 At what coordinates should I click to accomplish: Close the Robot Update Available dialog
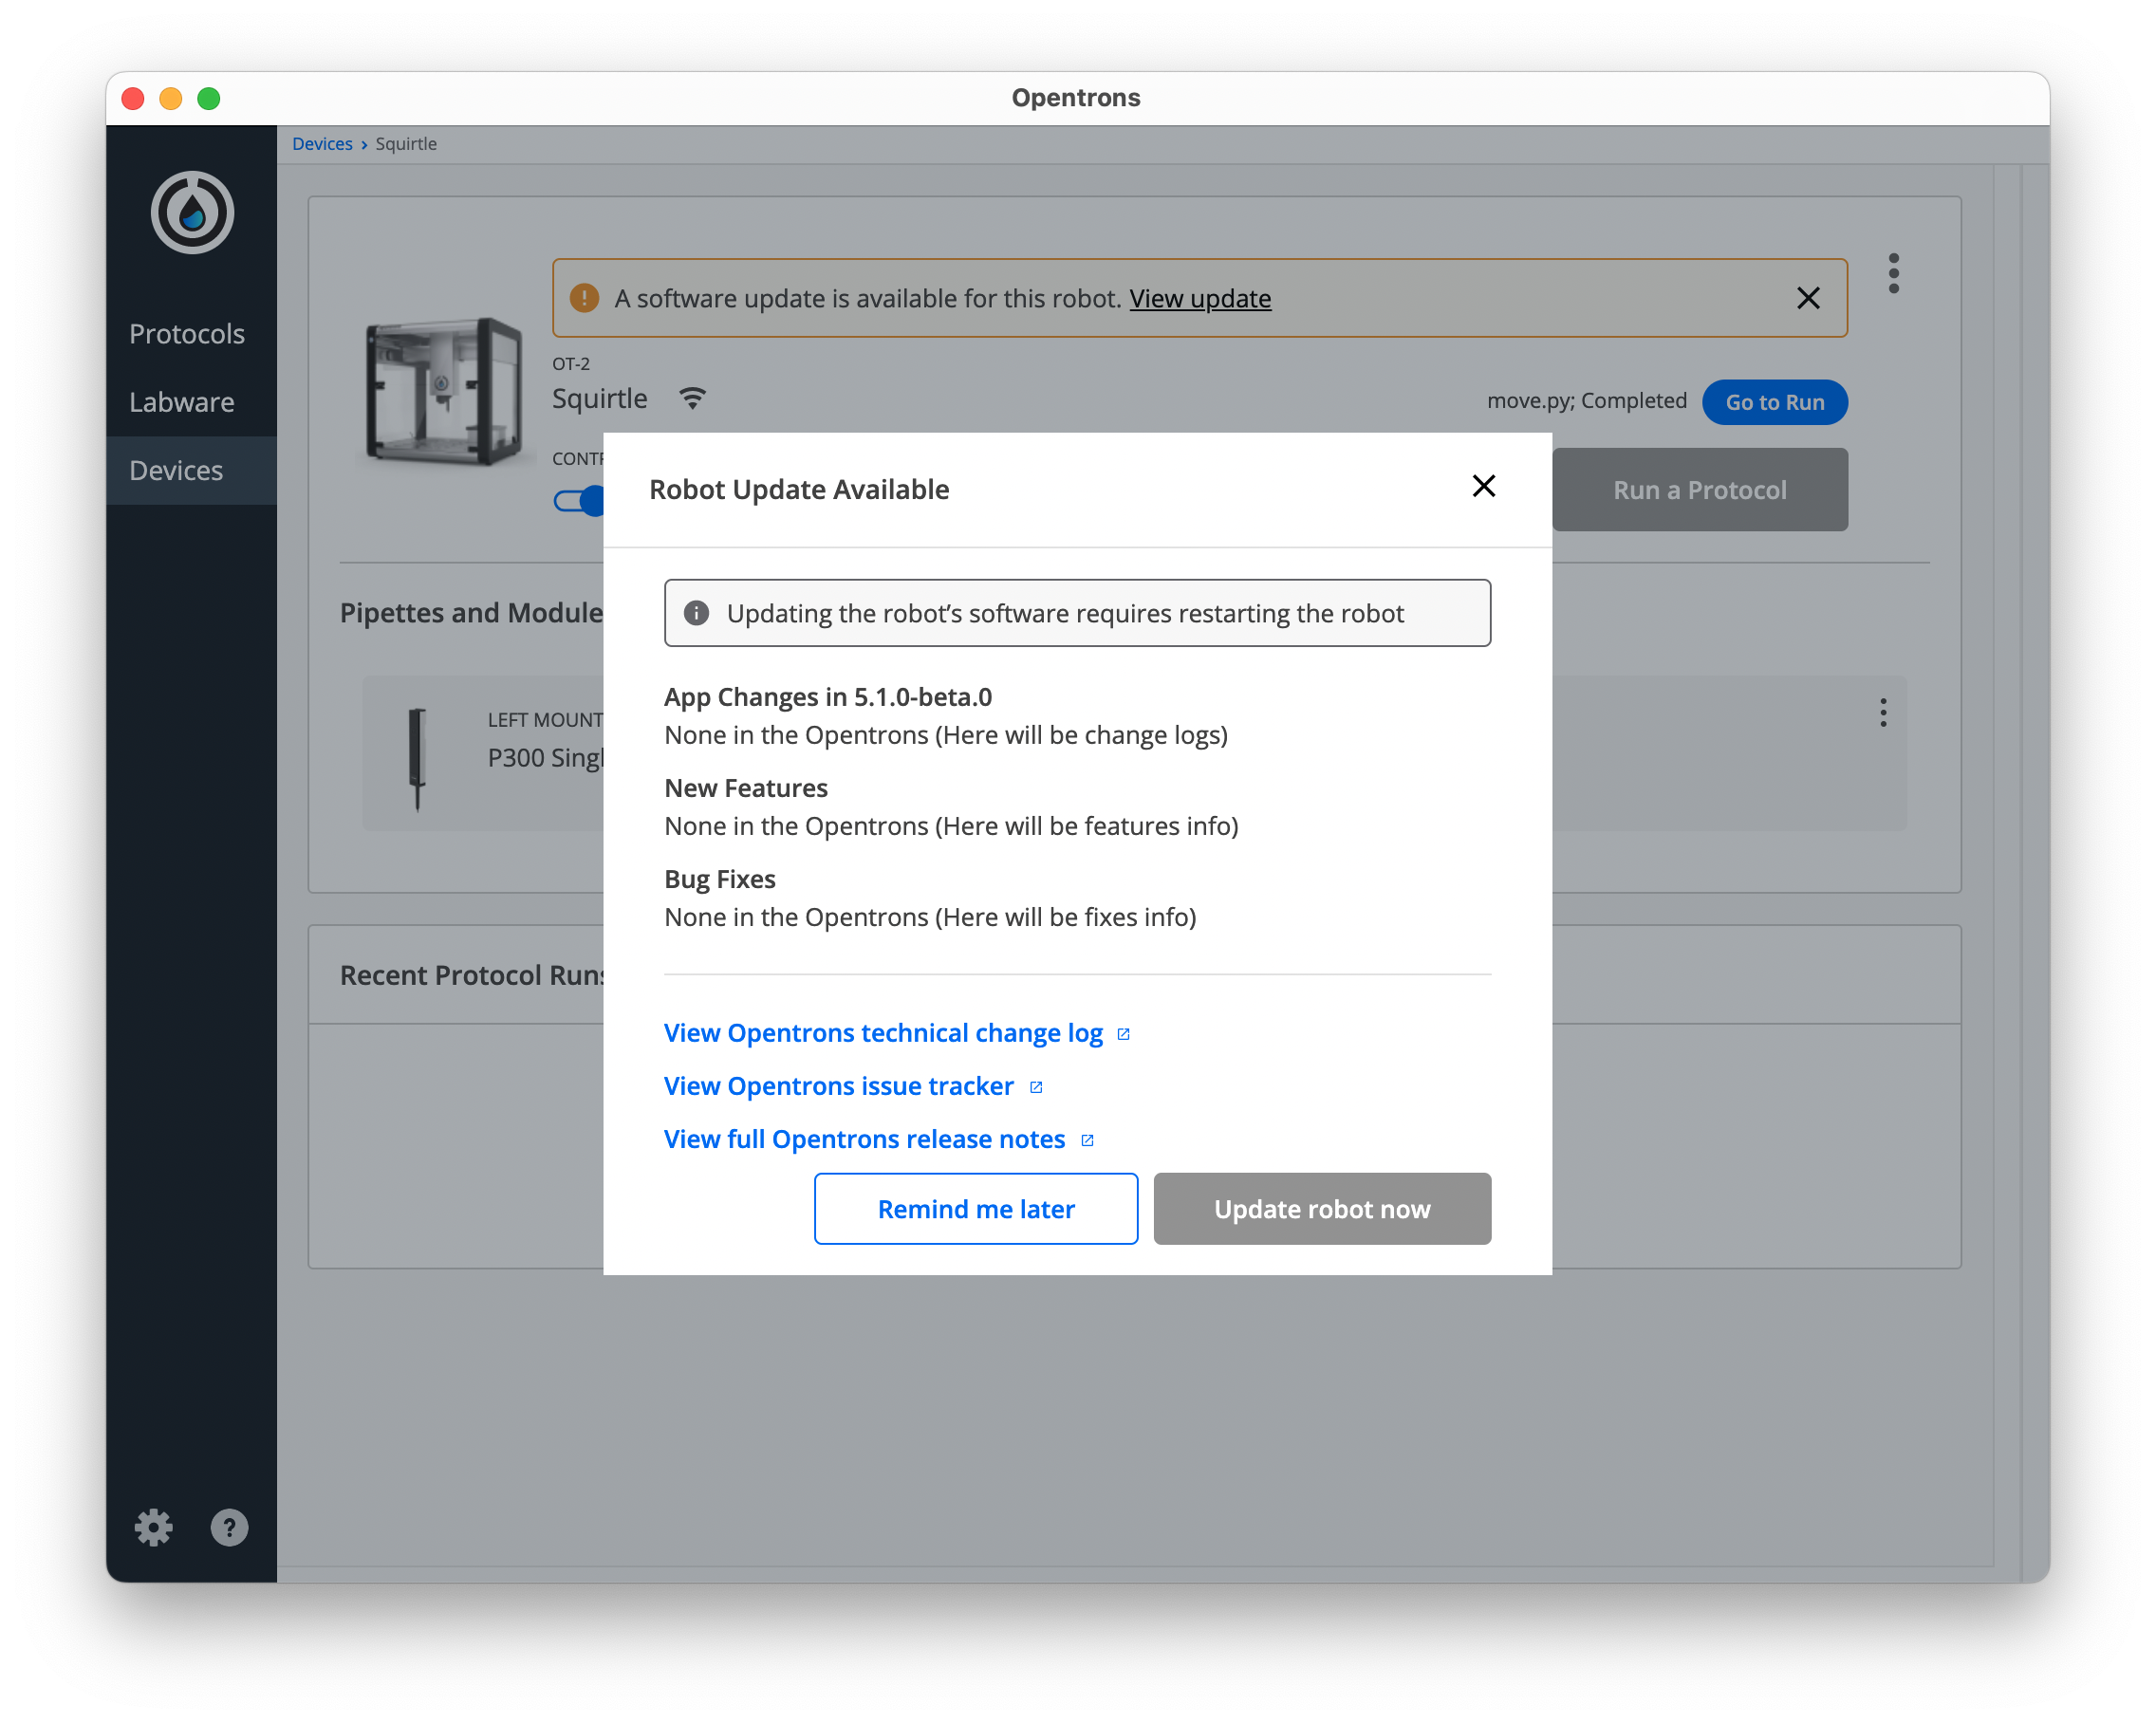(x=1483, y=486)
